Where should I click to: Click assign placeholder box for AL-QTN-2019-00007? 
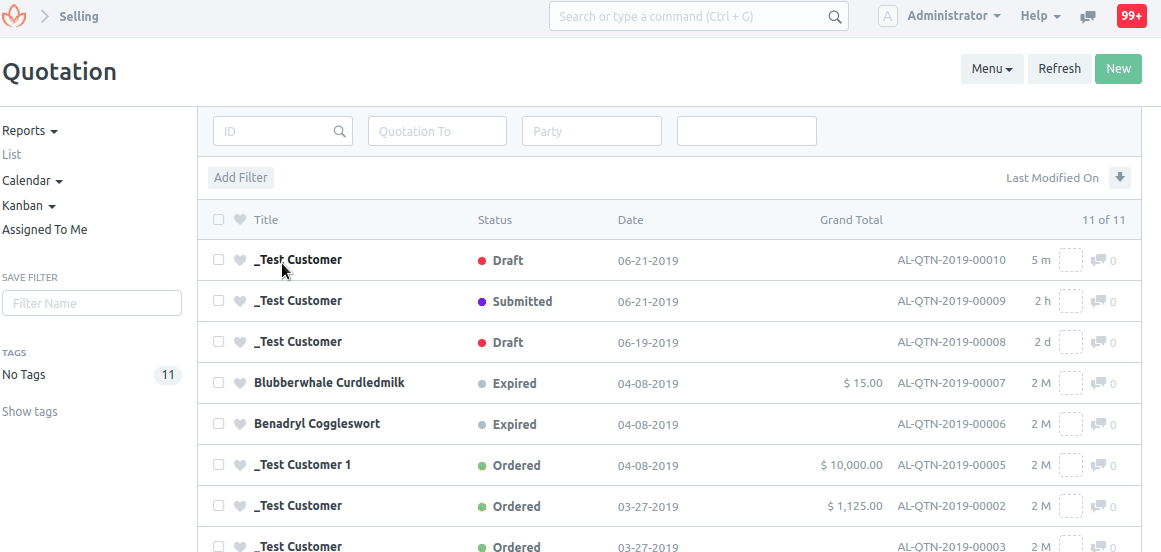pos(1071,383)
